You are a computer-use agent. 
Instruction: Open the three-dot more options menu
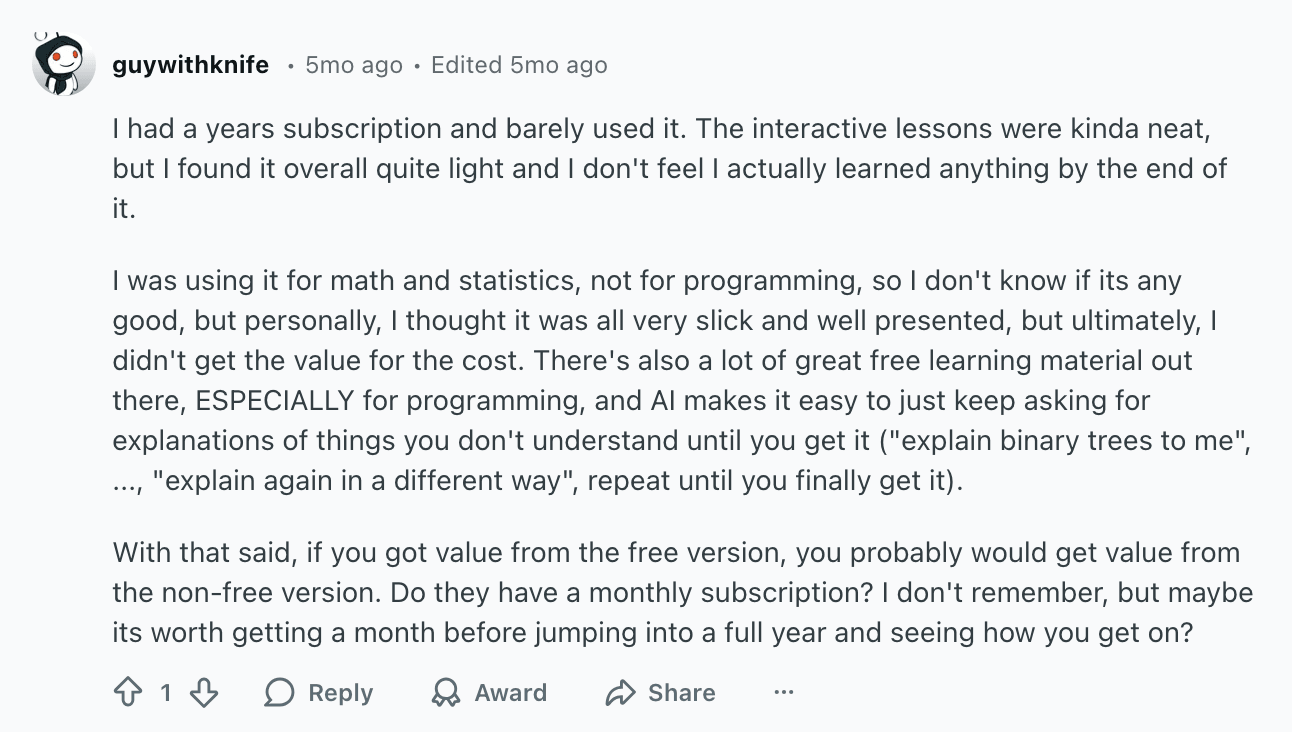click(x=784, y=692)
